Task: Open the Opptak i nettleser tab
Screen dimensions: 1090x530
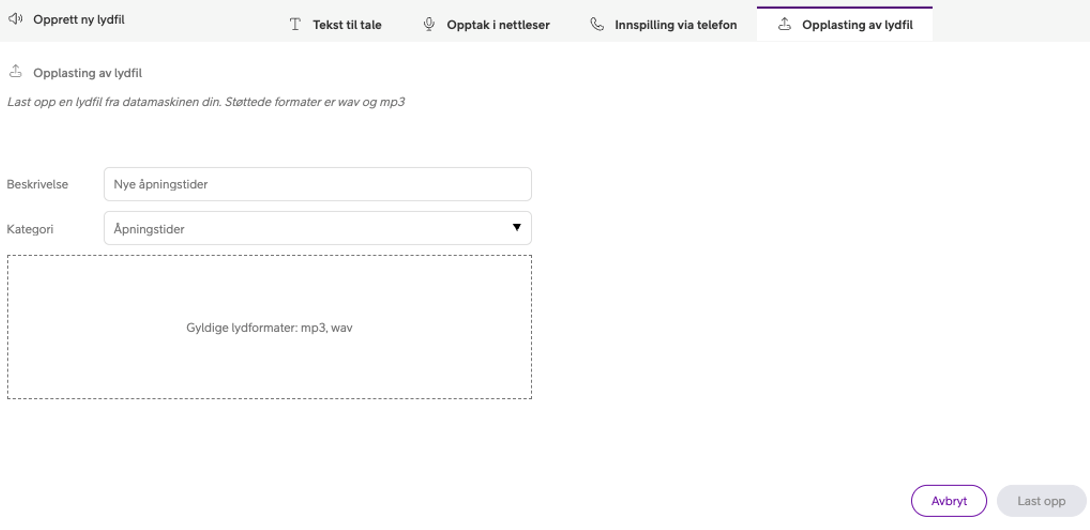Action: point(498,25)
